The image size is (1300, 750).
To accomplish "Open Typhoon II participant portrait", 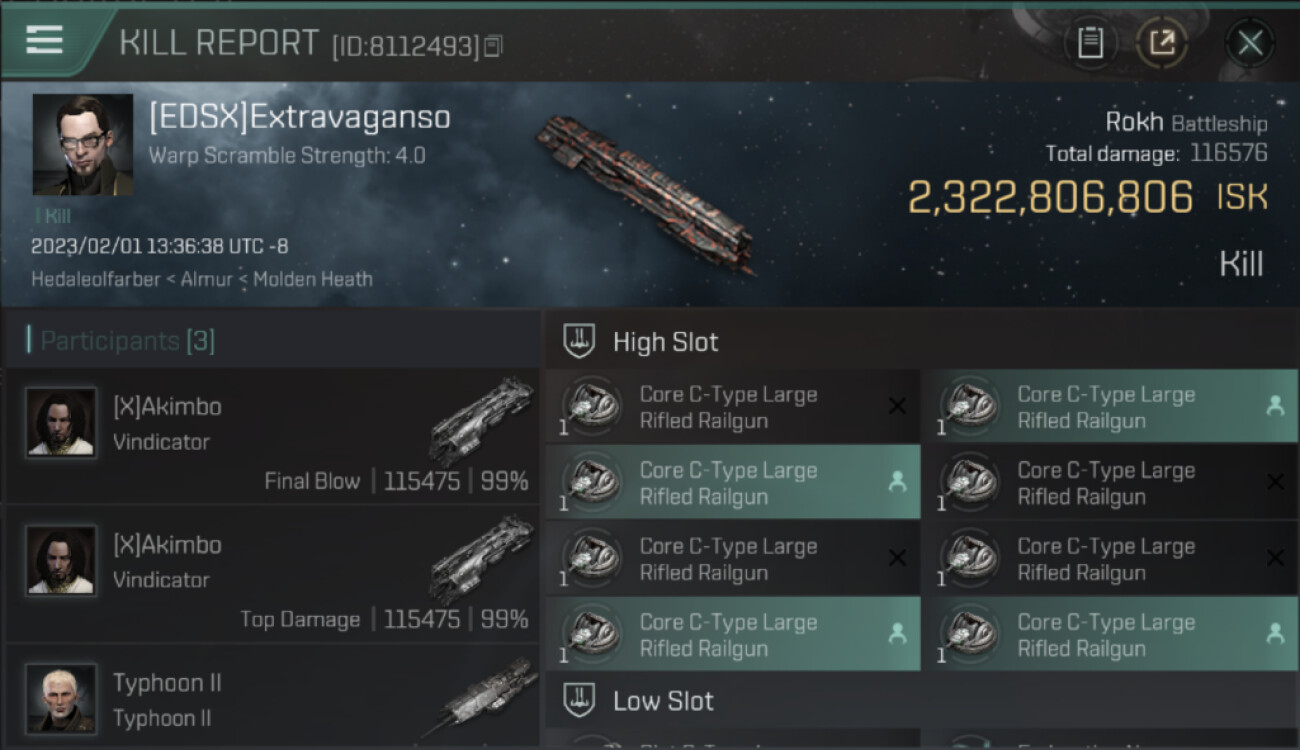I will pyautogui.click(x=61, y=698).
